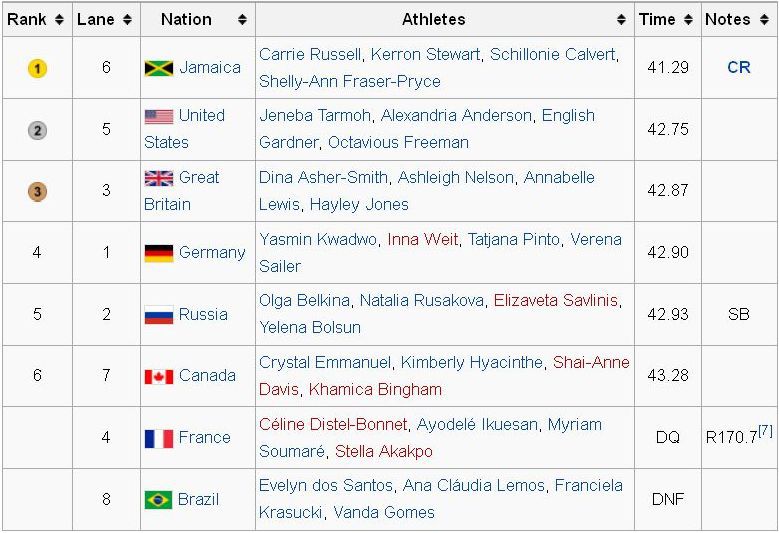Click the France flag icon
The image size is (779, 533).
159,438
